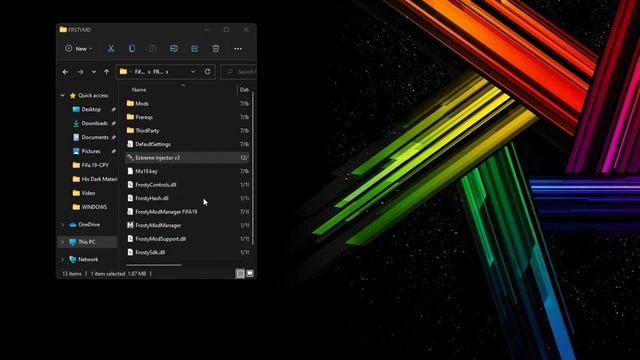The height and width of the screenshot is (360, 640).
Task: Select the FrostyModManager application
Action: [158, 225]
